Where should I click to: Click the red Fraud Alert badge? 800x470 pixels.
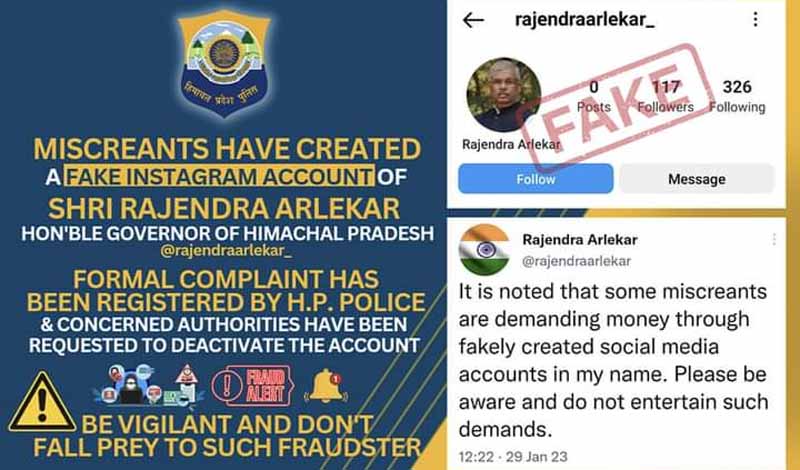pyautogui.click(x=253, y=386)
